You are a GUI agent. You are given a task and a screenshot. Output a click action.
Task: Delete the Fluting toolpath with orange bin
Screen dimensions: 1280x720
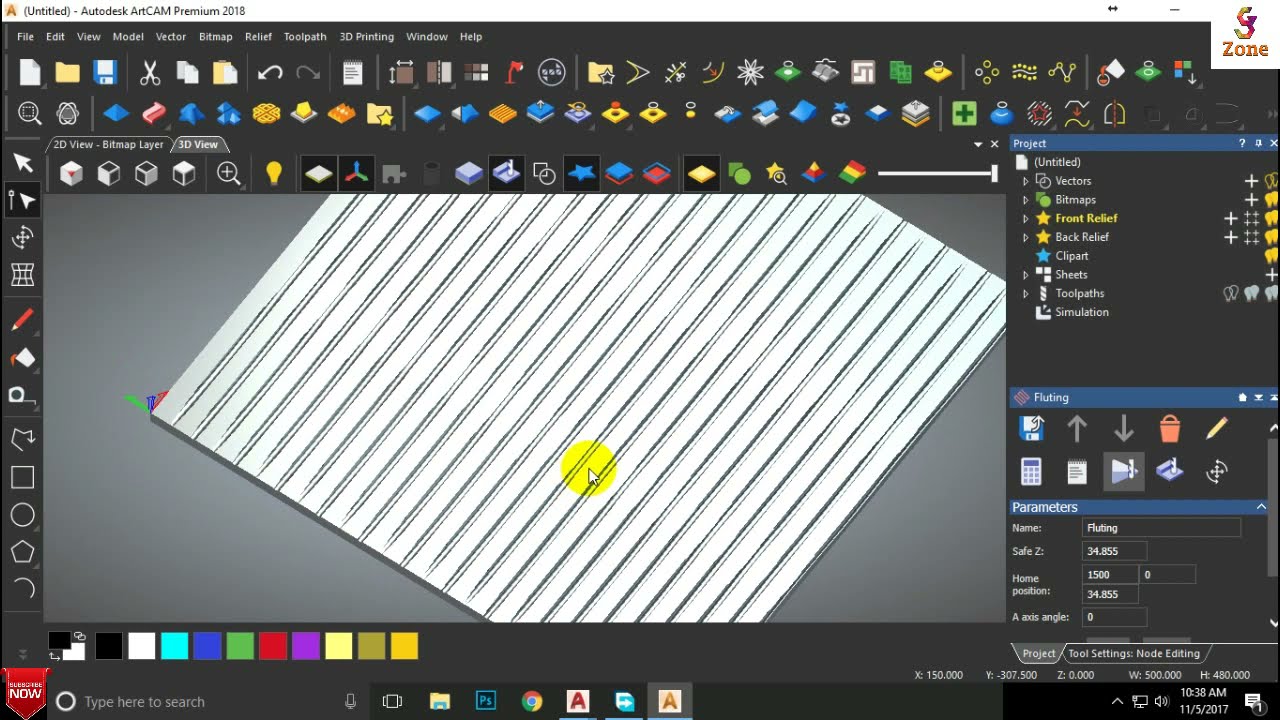(x=1170, y=429)
